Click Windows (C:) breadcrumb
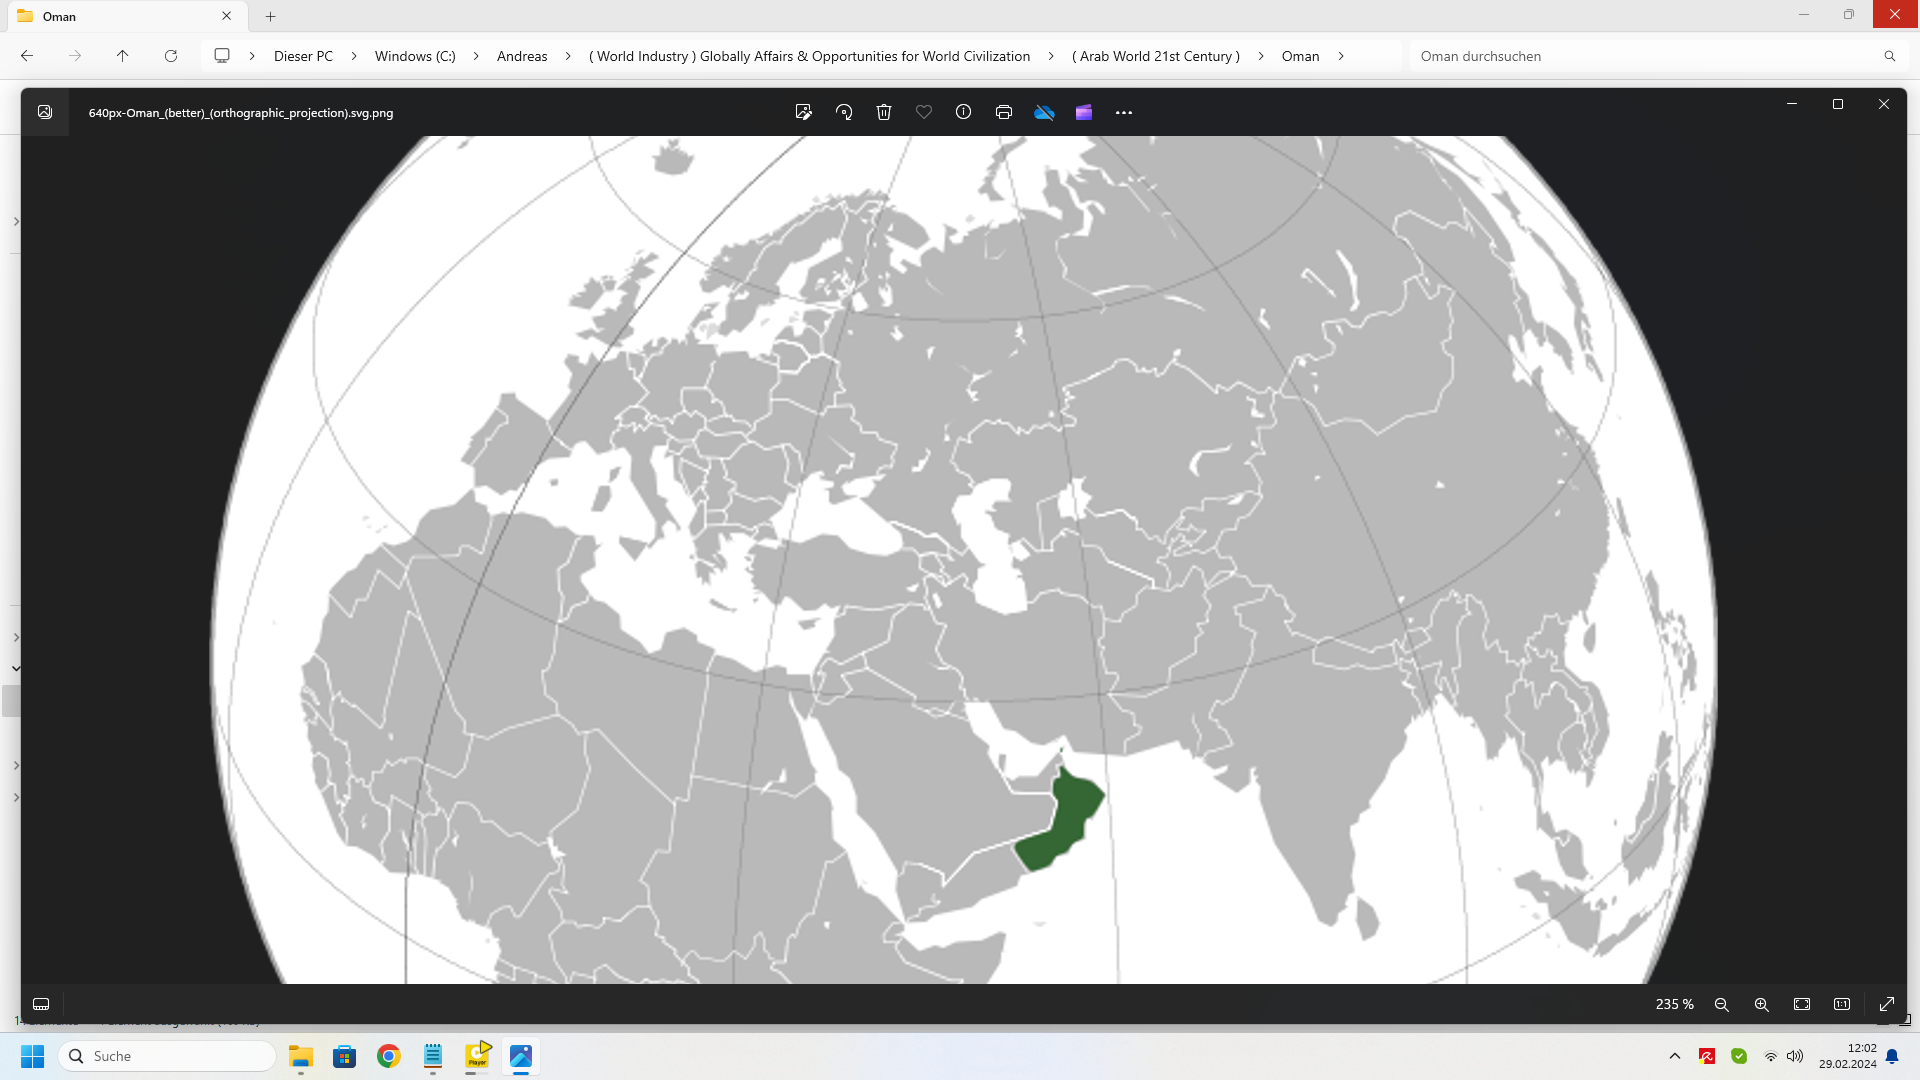Screen dimensions: 1920x1080 (x=415, y=56)
